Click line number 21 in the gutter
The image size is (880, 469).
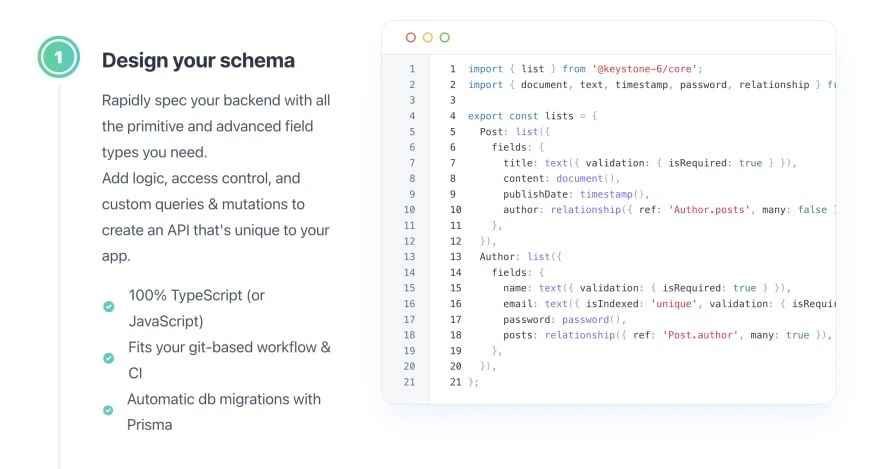(x=409, y=382)
